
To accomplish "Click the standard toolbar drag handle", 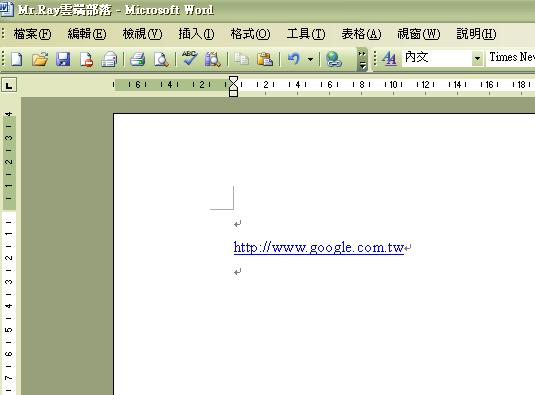I will coord(3,59).
